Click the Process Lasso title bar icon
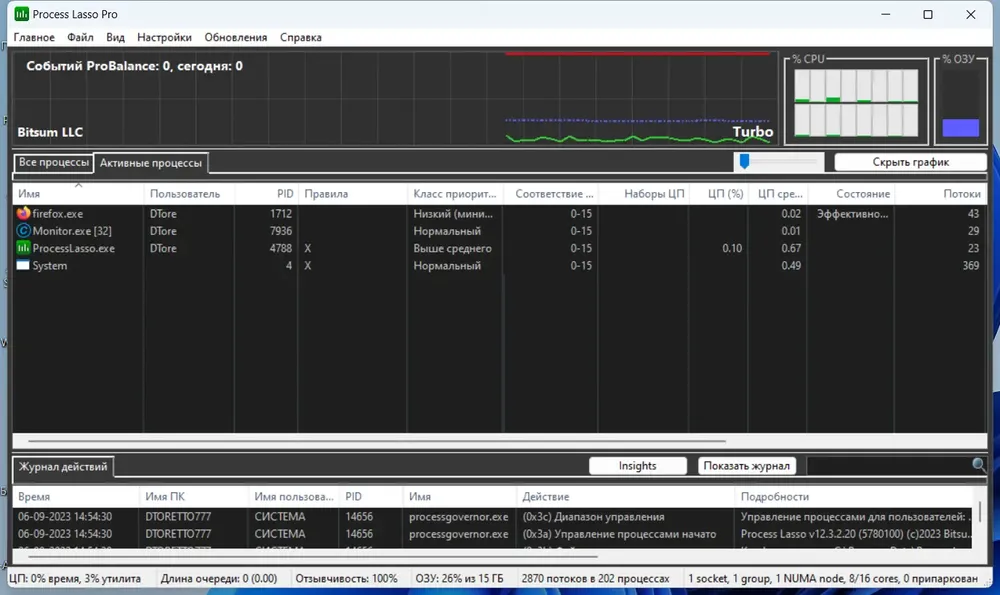This screenshot has height=595, width=1000. click(x=21, y=14)
